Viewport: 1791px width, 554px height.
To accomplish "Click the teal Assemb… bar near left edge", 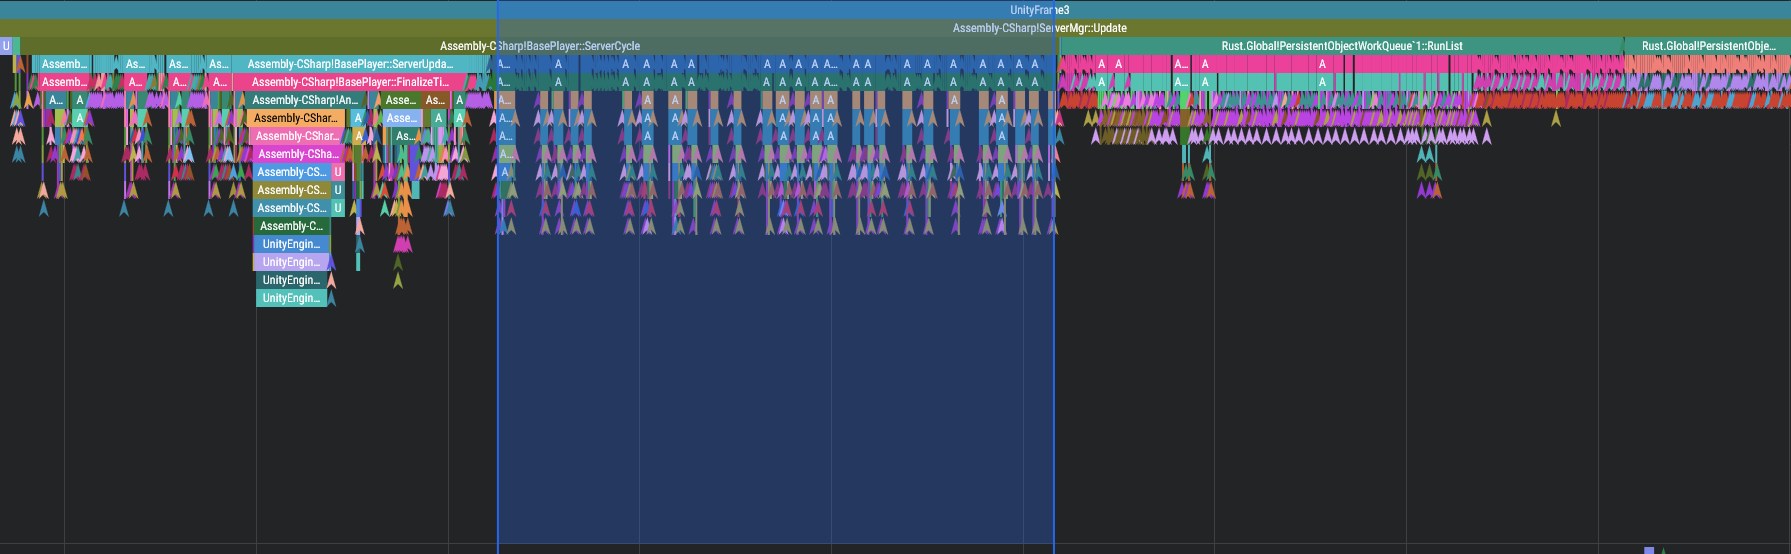I will point(63,64).
